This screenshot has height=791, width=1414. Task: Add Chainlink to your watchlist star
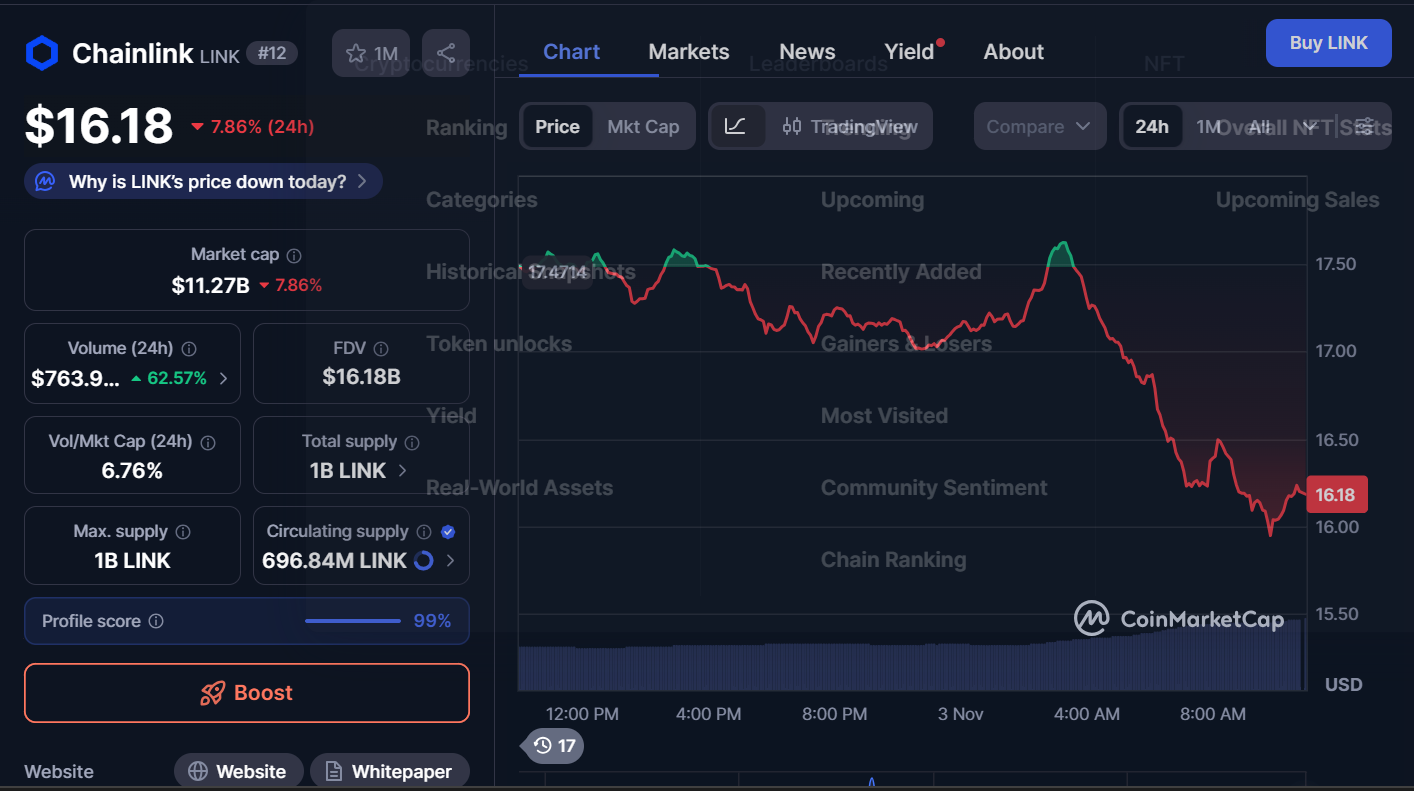pyautogui.click(x=357, y=53)
